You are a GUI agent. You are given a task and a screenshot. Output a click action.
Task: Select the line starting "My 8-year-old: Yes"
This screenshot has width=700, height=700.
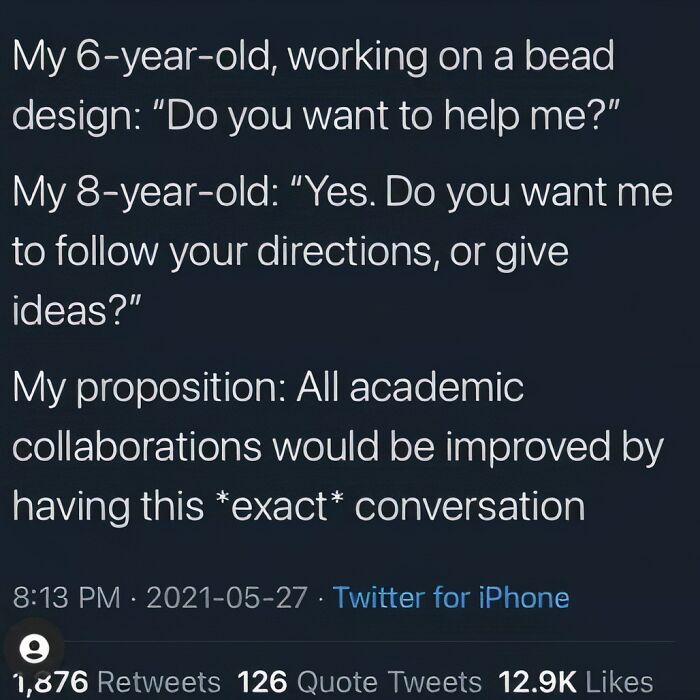coord(342,192)
